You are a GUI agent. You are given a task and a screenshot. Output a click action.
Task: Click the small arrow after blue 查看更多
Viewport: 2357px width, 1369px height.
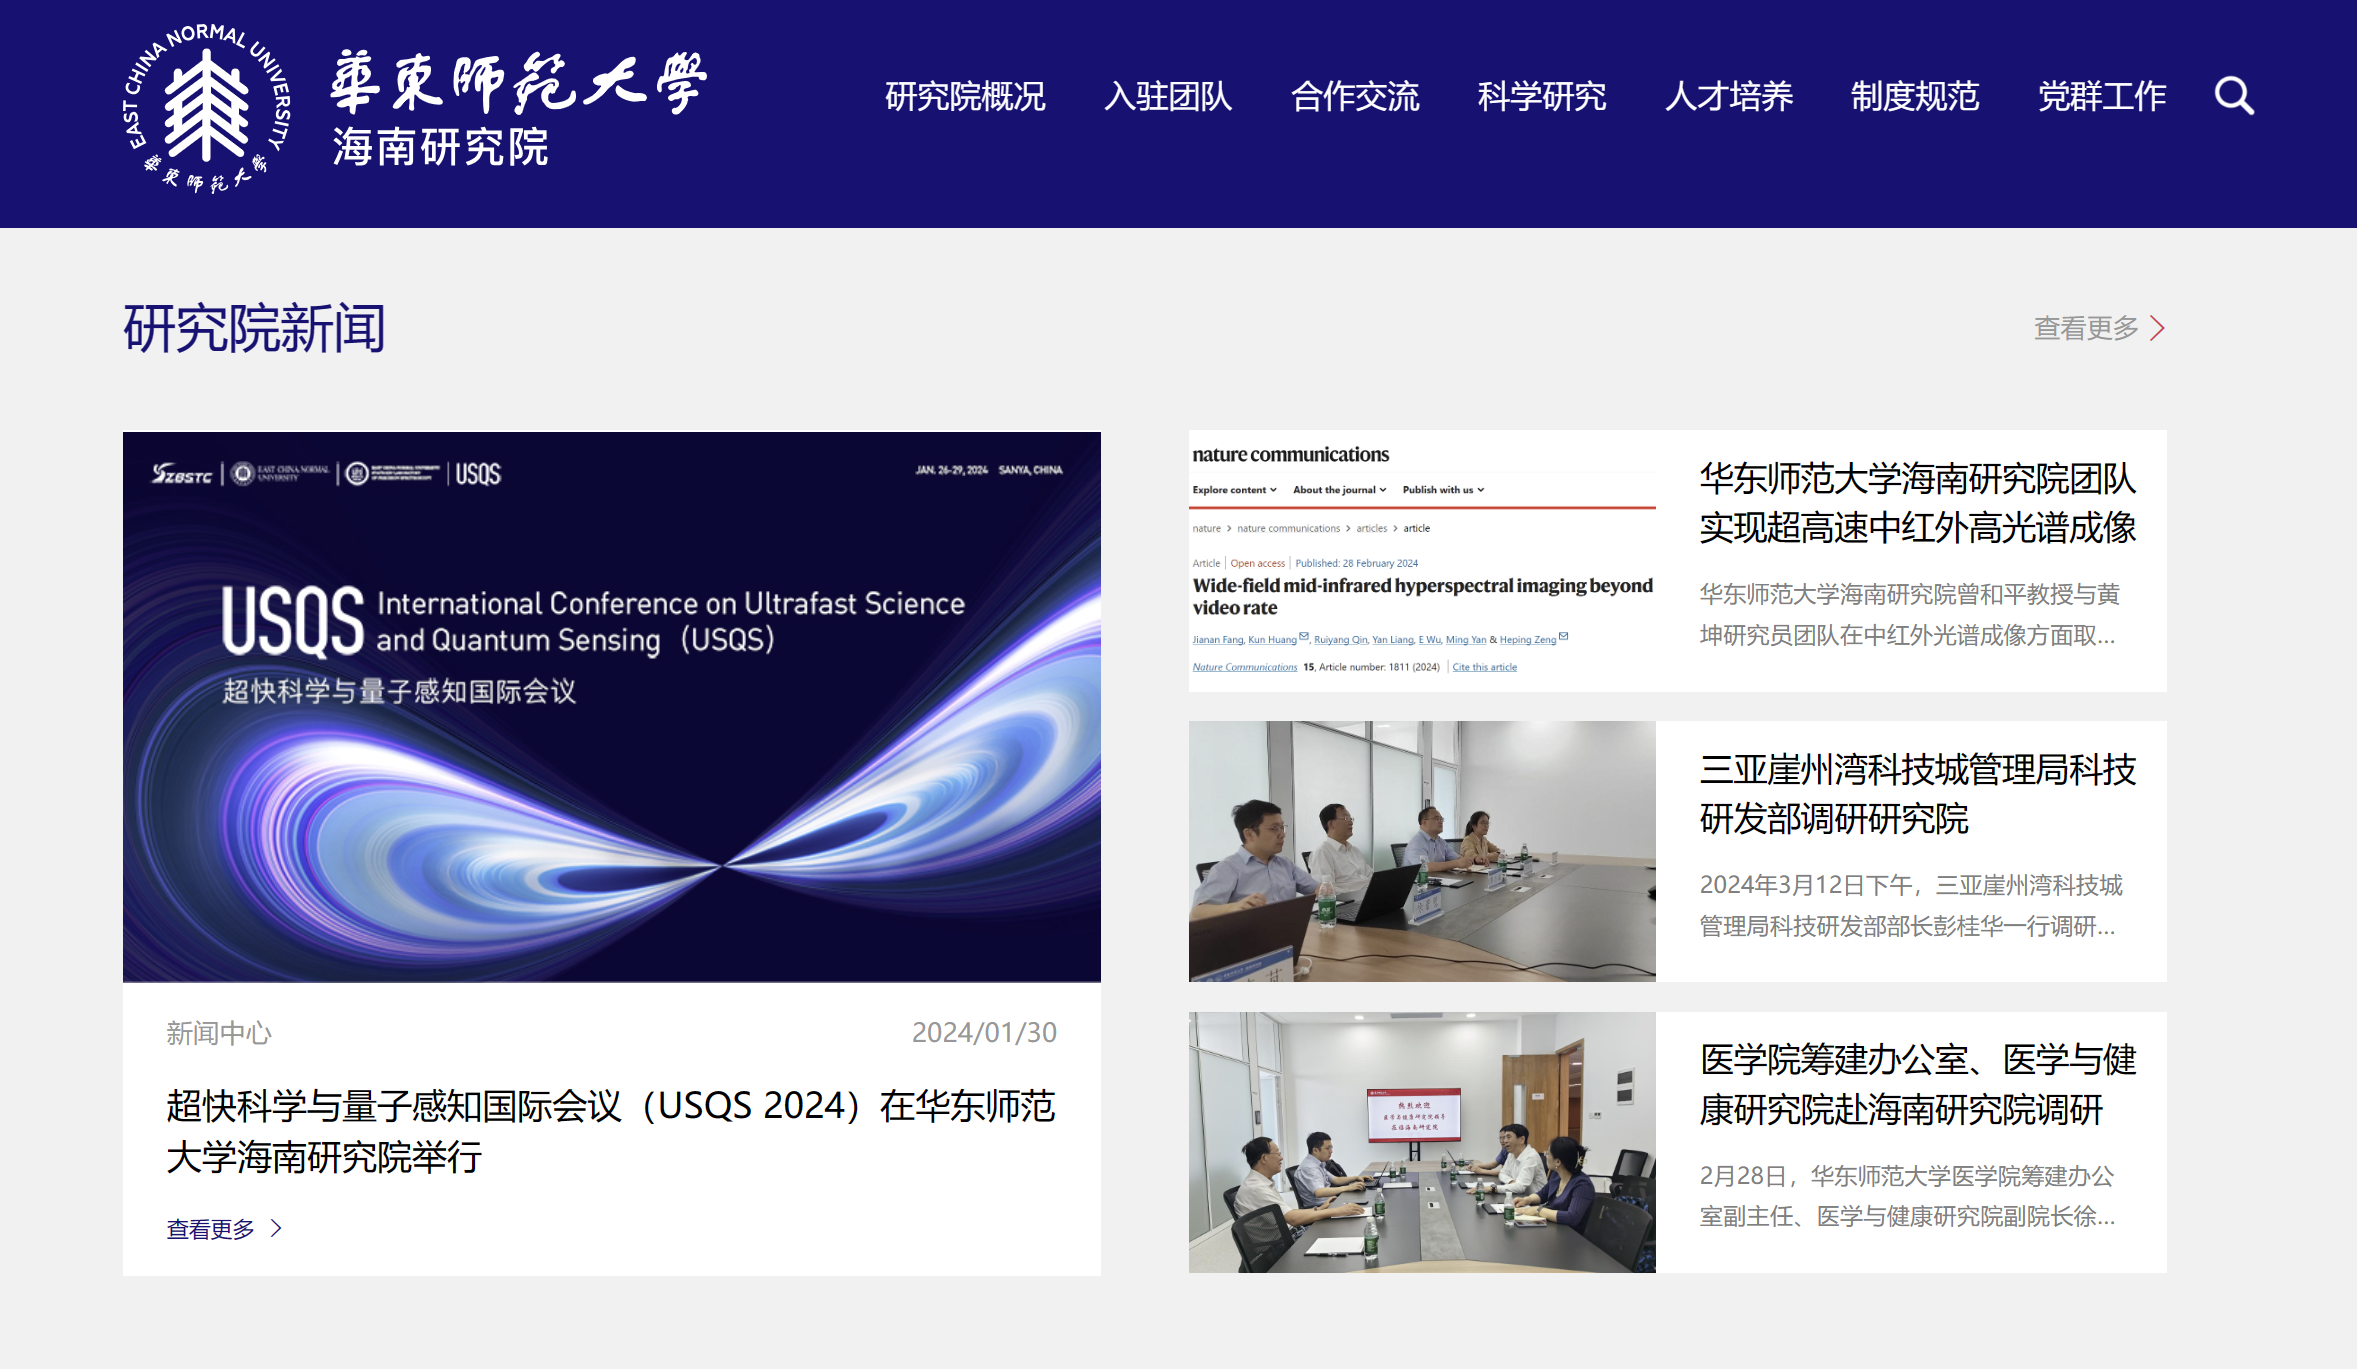[x=277, y=1228]
